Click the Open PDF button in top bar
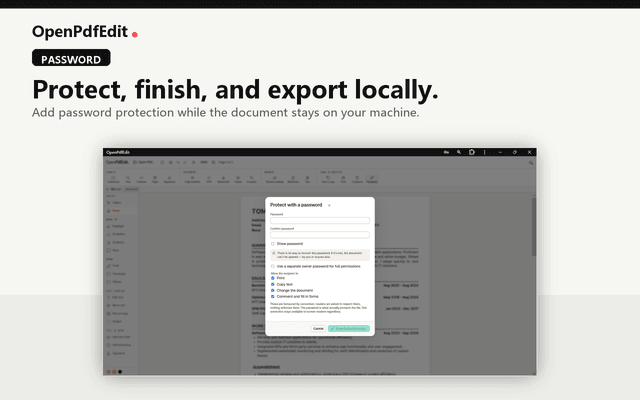This screenshot has height=400, width=640. coord(144,162)
